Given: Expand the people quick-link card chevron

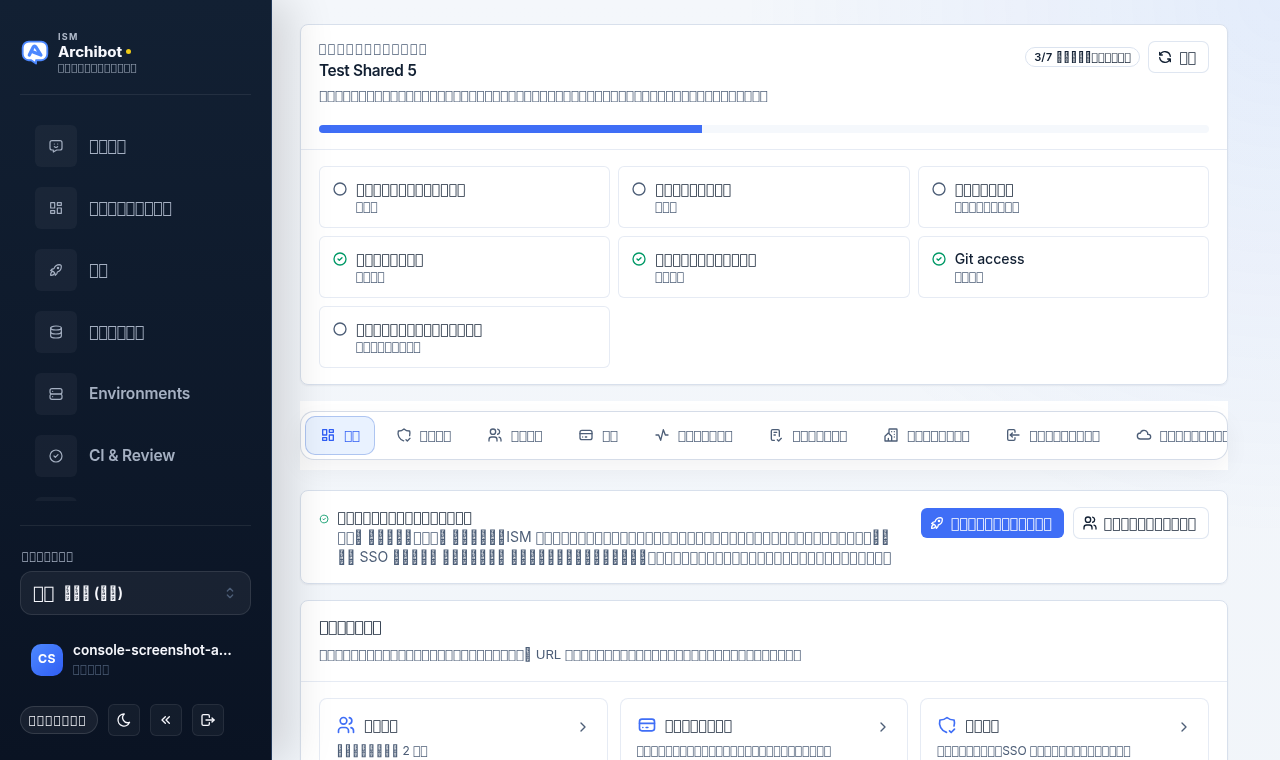Looking at the screenshot, I should 583,727.
